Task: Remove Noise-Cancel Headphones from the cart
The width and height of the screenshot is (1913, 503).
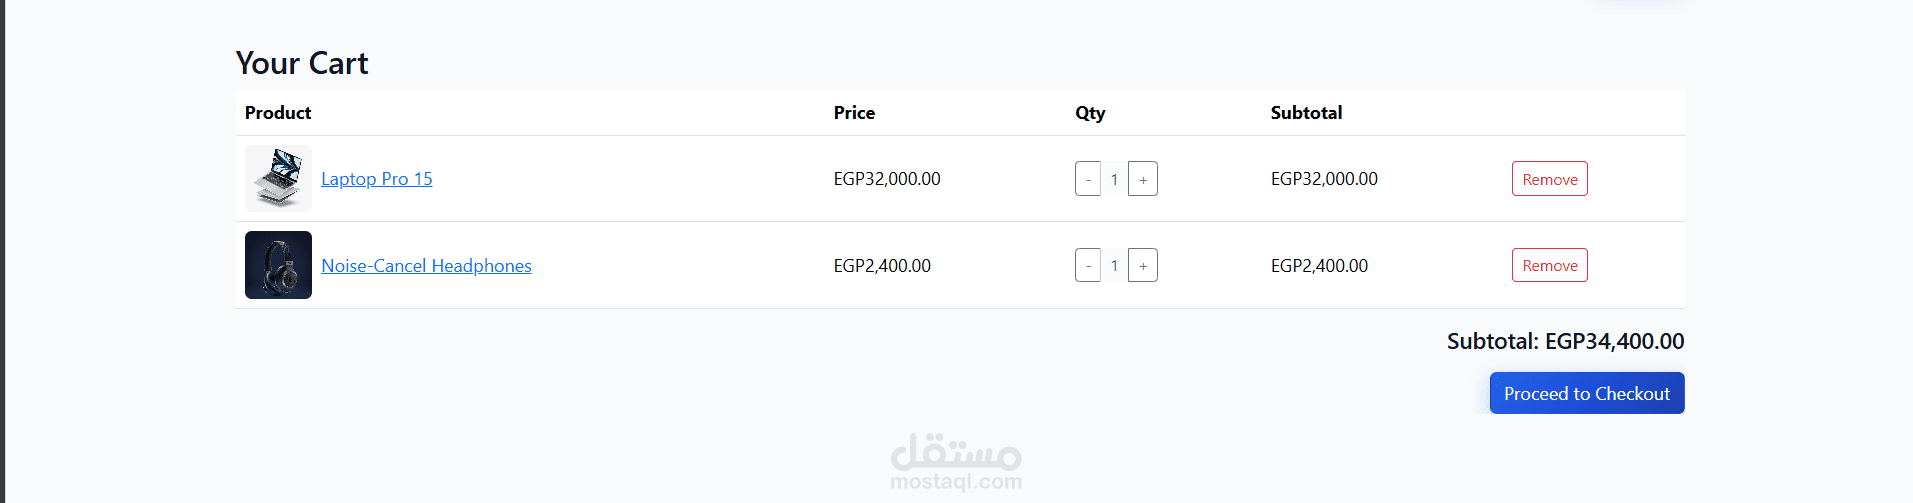Action: pyautogui.click(x=1549, y=265)
